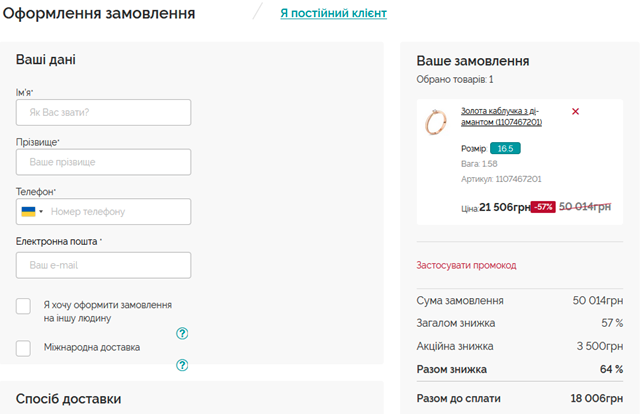The height and width of the screenshot is (414, 643).
Task: Focus the Прізвище surname field
Action: pos(103,162)
